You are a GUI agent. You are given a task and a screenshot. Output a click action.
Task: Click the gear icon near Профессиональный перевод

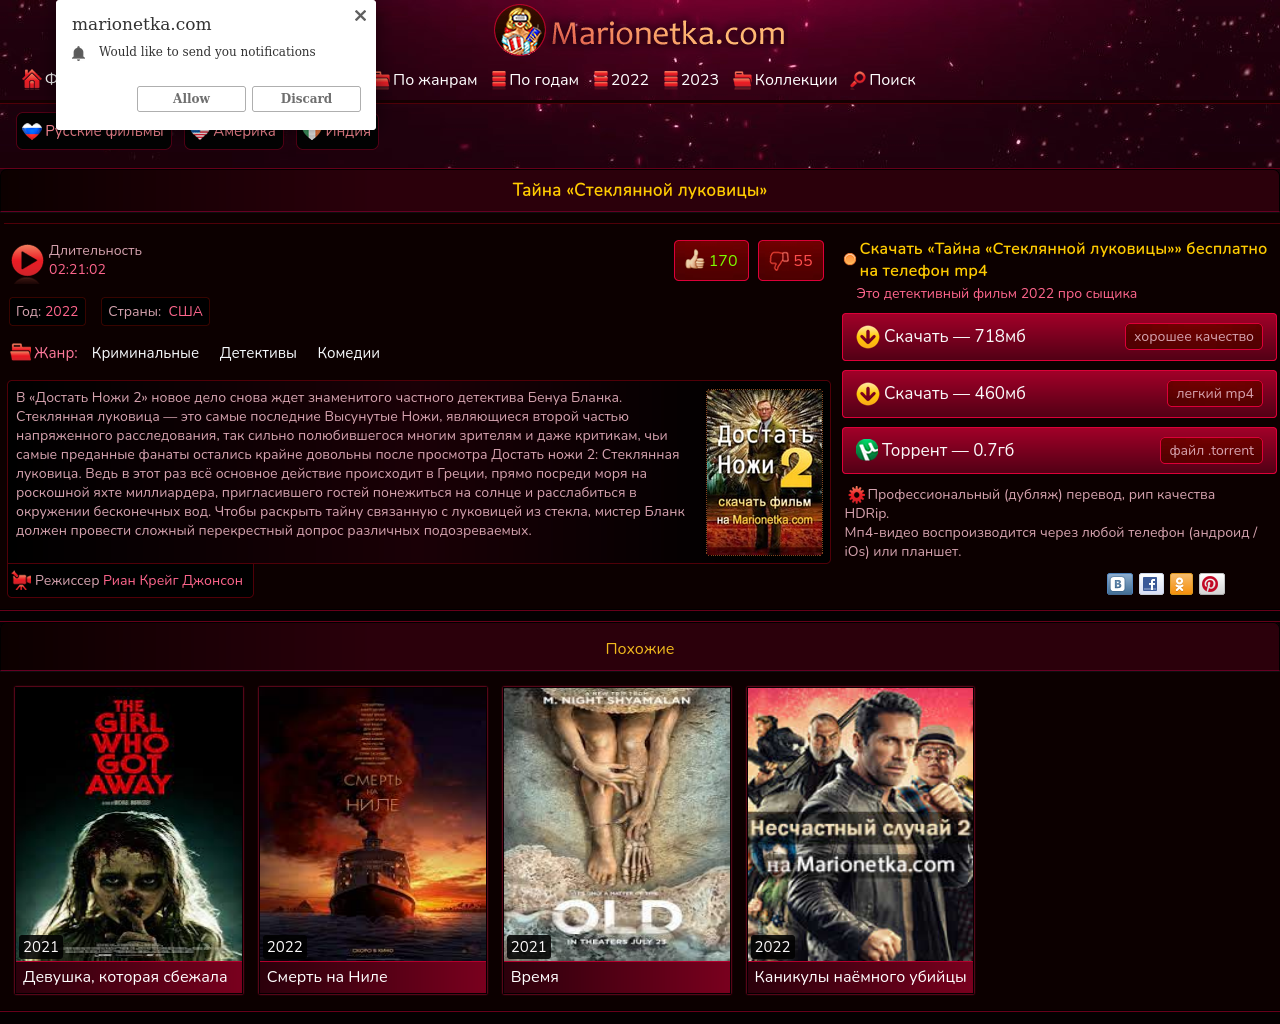point(856,494)
